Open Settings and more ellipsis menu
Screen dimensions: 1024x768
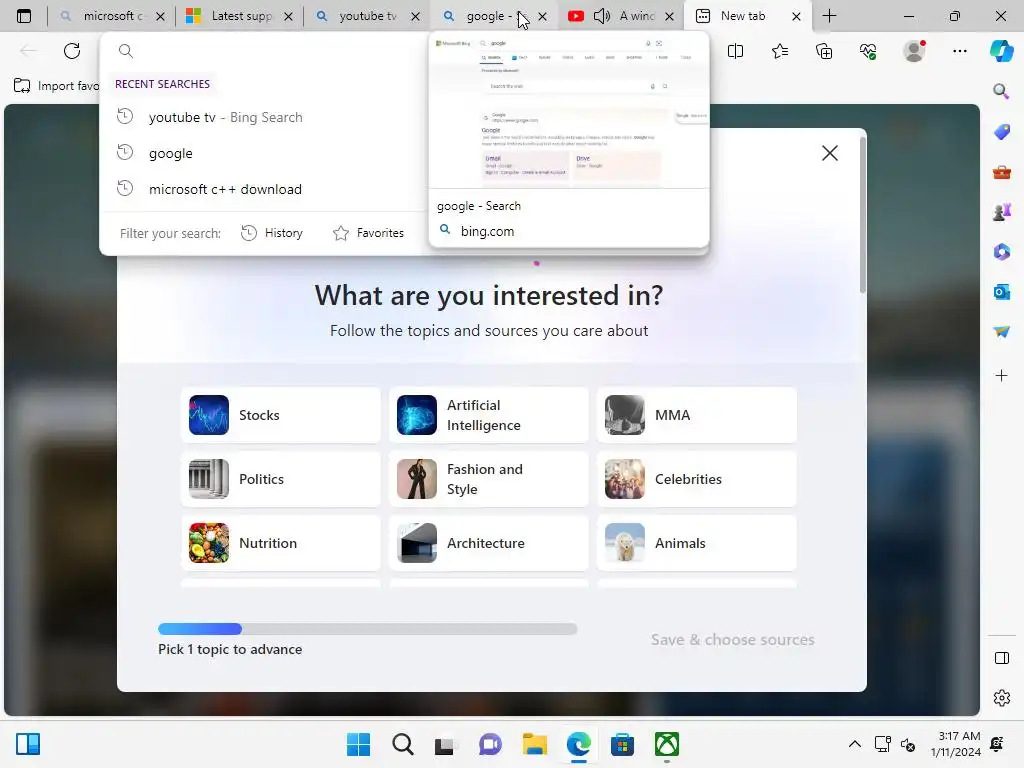[x=959, y=51]
